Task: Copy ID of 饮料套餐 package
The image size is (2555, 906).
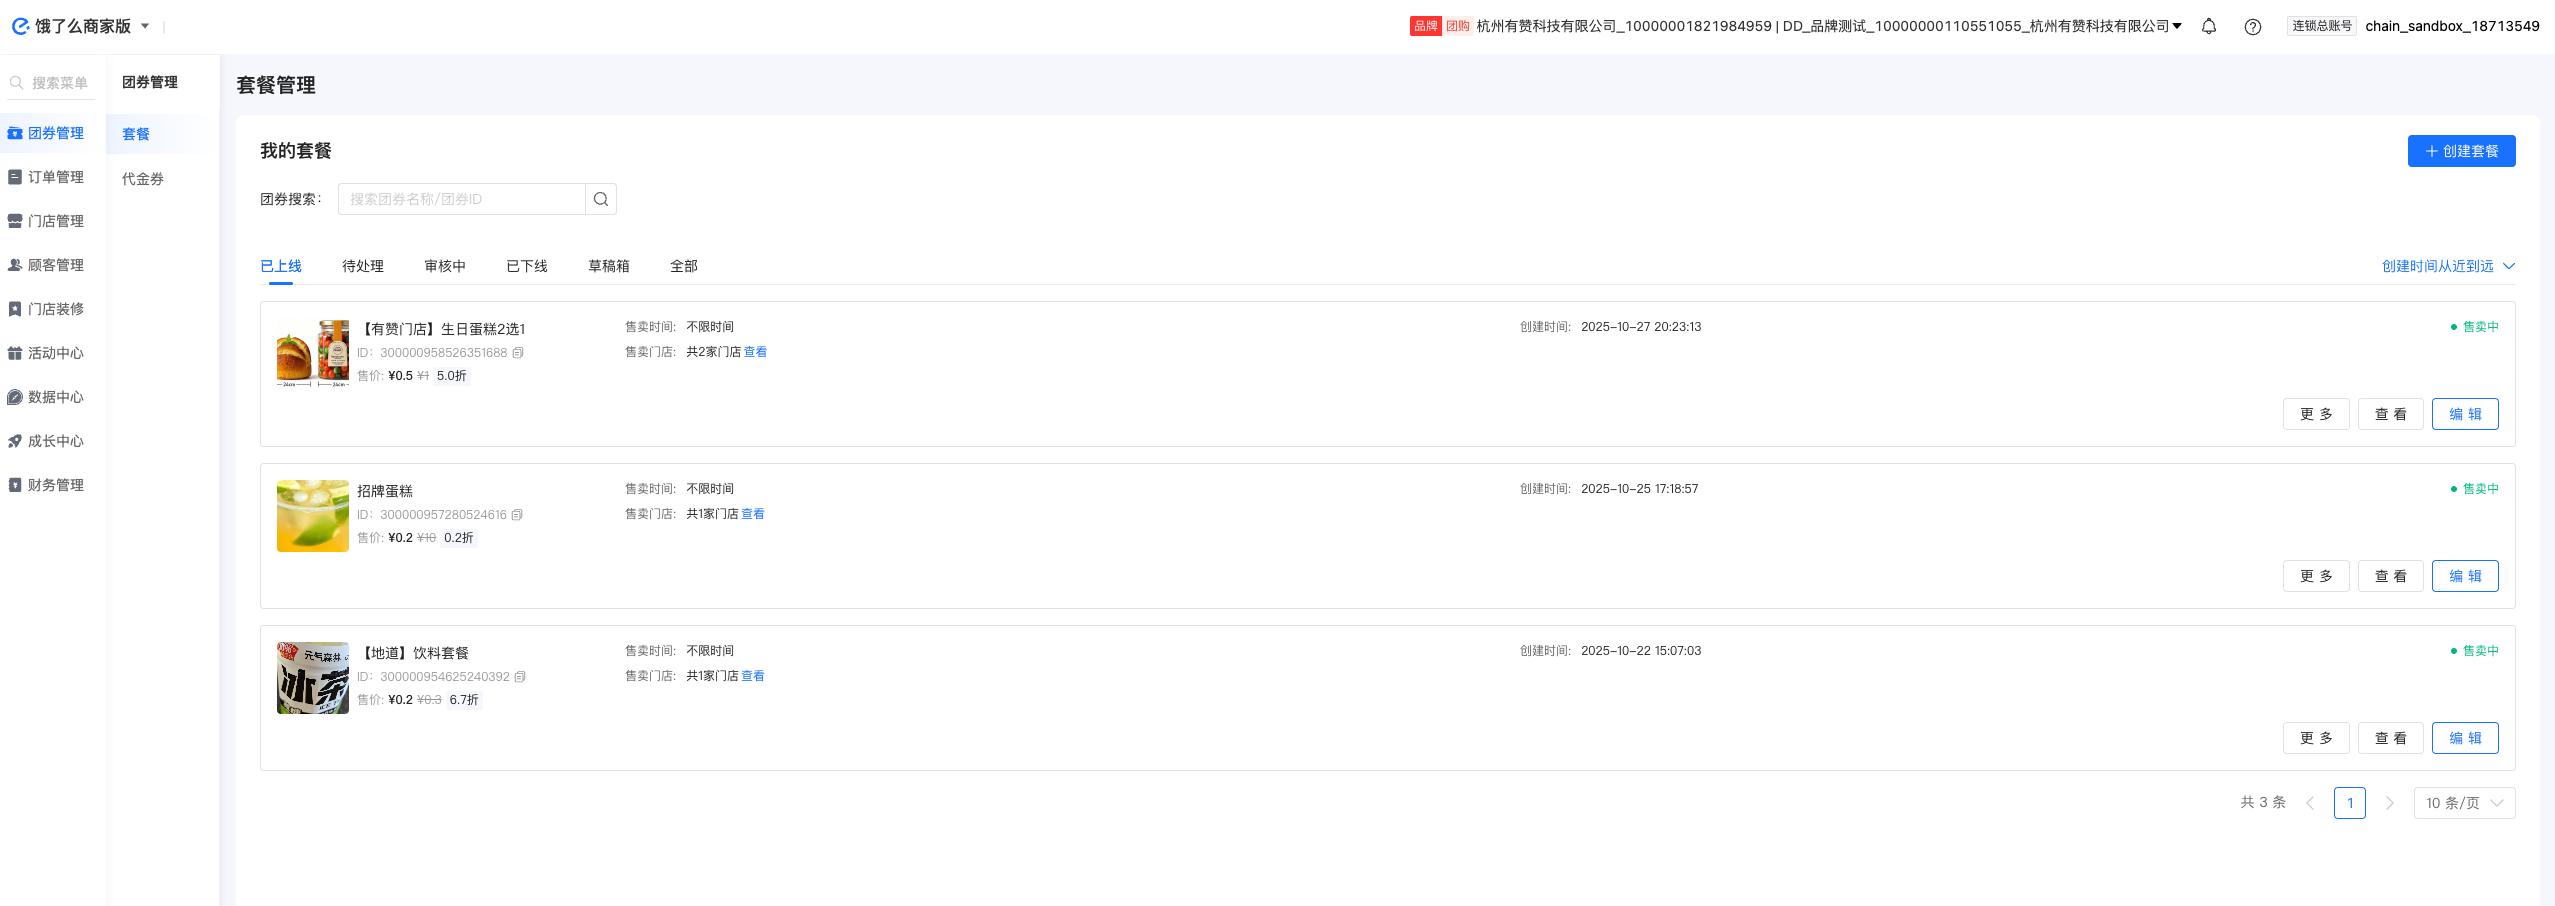Action: coord(520,677)
